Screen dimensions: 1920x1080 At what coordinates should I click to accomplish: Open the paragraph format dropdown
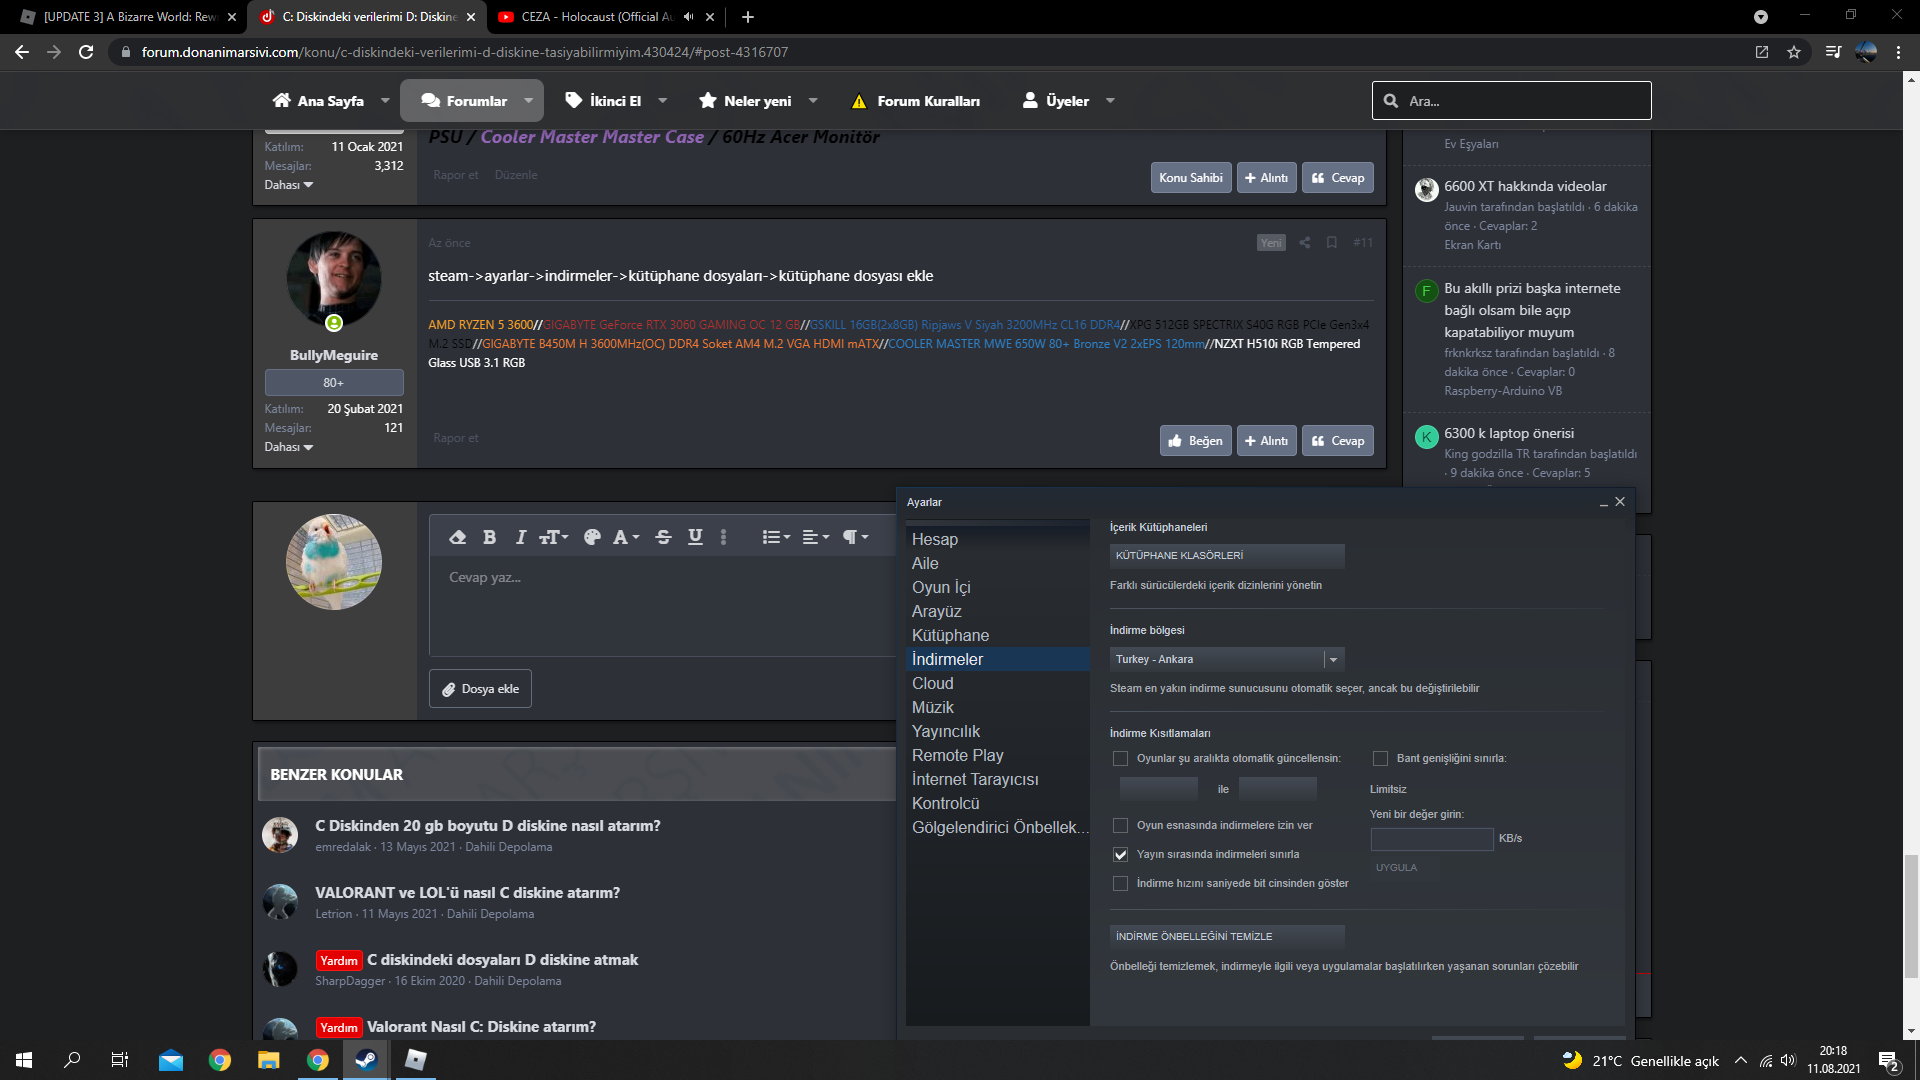(855, 537)
